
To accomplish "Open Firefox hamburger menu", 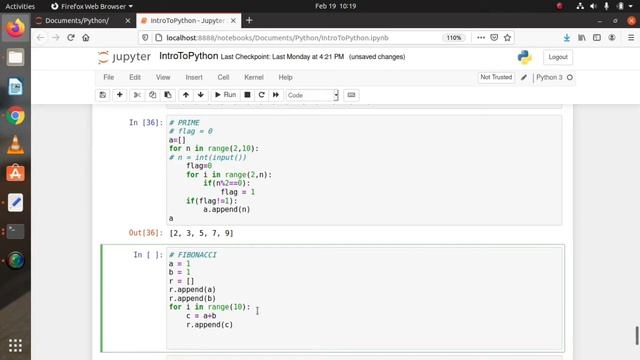I will click(631, 38).
